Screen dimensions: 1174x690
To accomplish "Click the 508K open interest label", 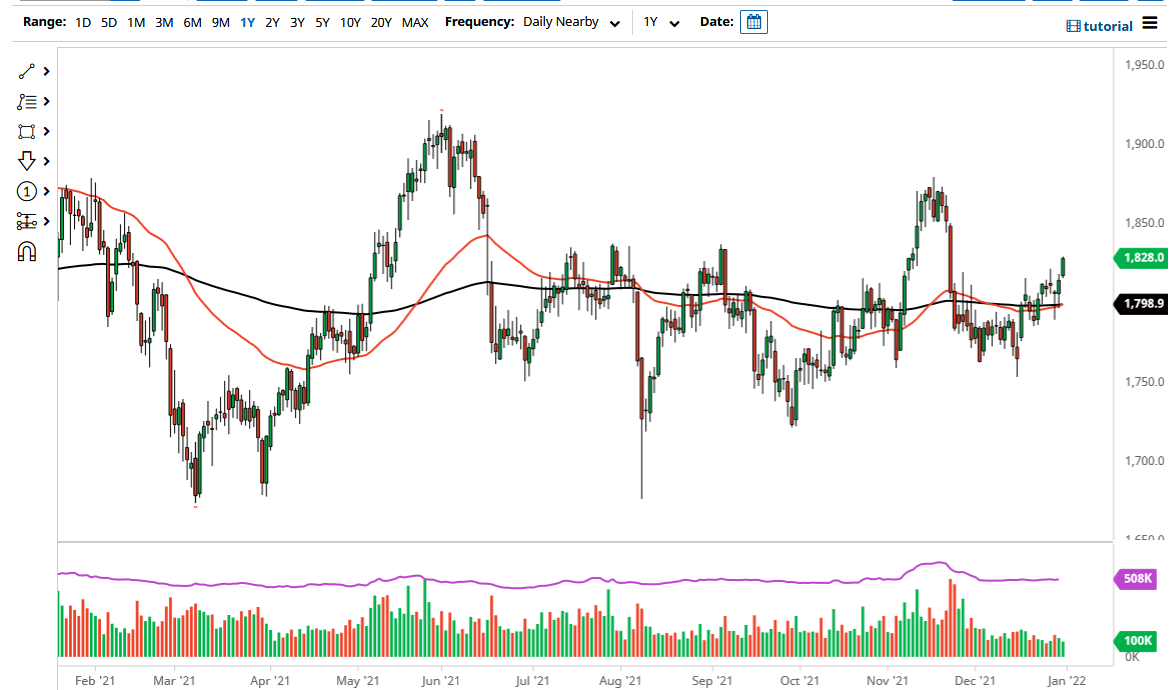I will (x=1137, y=578).
